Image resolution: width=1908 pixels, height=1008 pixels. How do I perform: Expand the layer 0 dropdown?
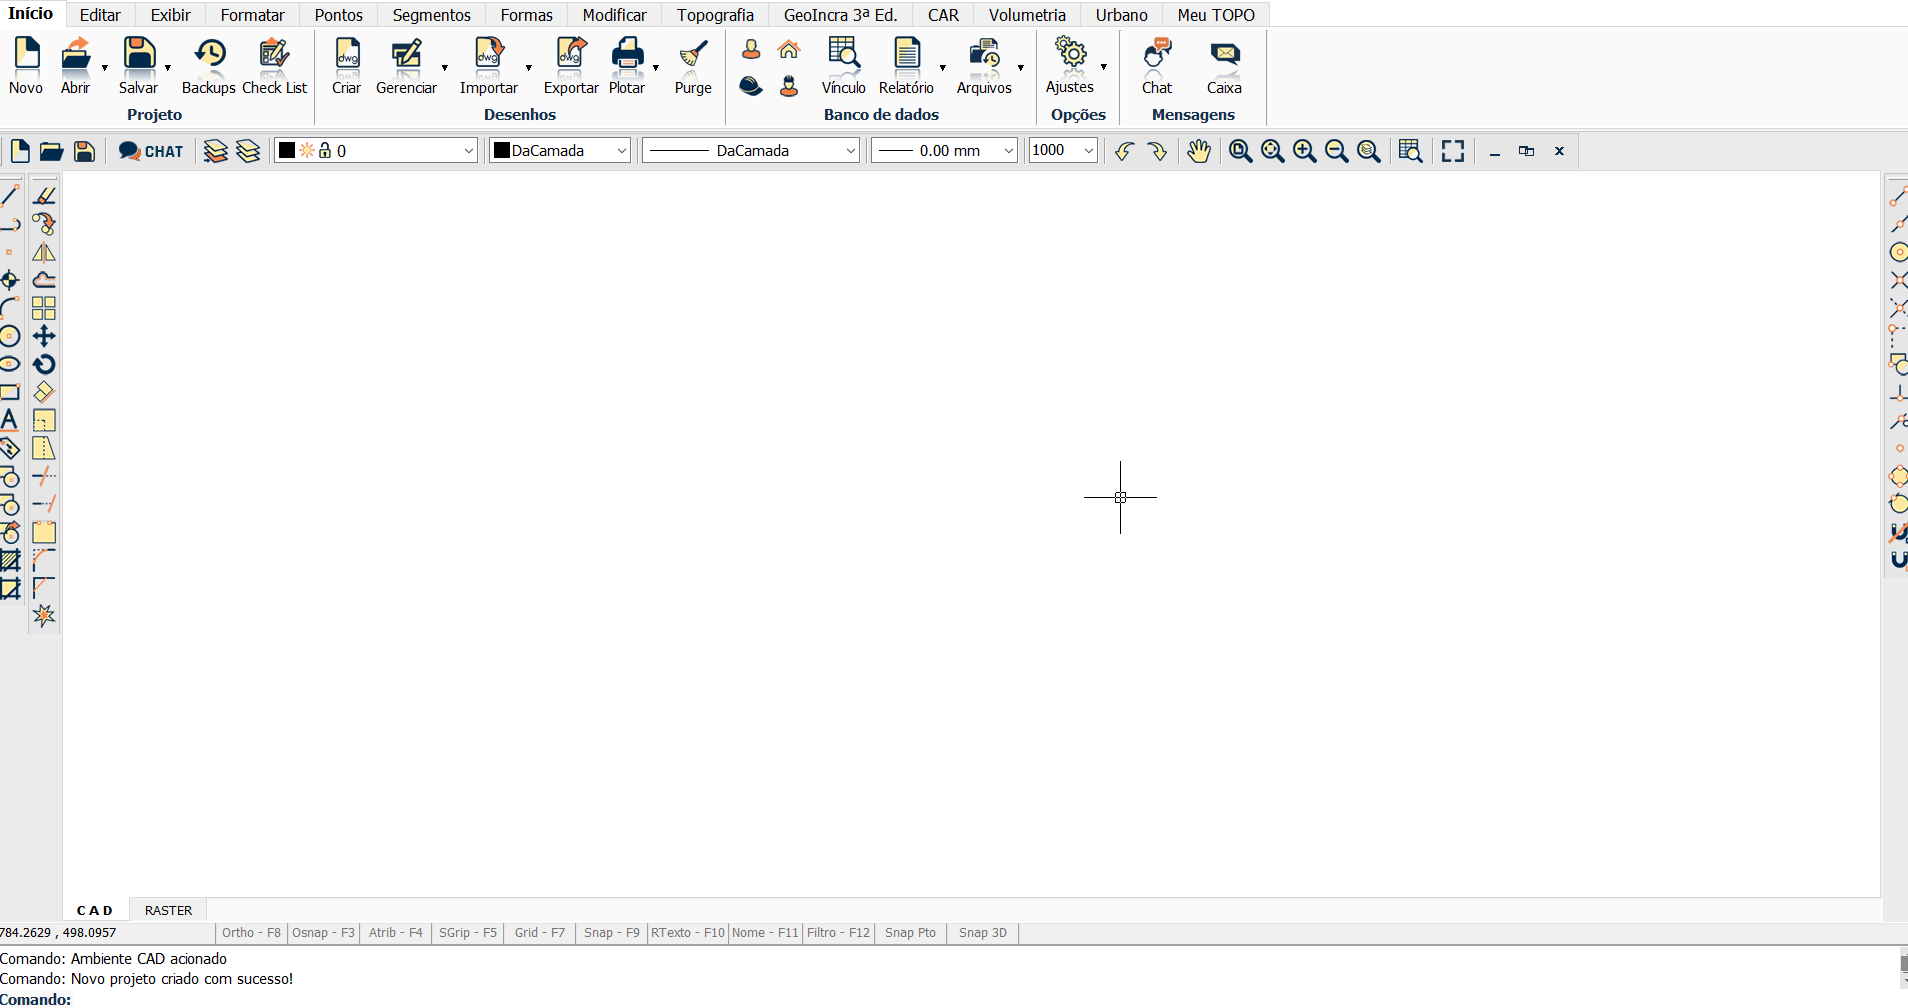(468, 151)
